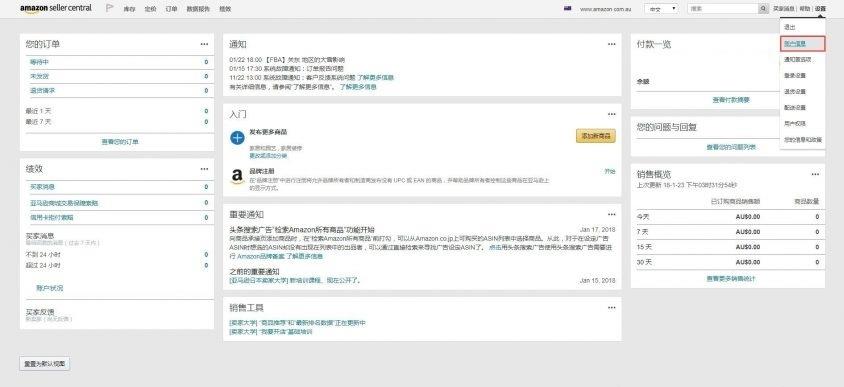844x387 pixels.
Task: Open the 退货请求 link
Action: point(43,90)
